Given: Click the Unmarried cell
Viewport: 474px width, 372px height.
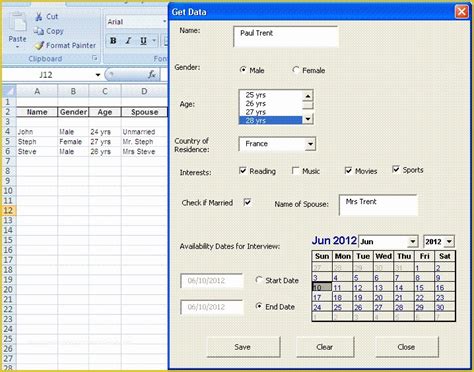Looking at the screenshot, I should pyautogui.click(x=144, y=132).
